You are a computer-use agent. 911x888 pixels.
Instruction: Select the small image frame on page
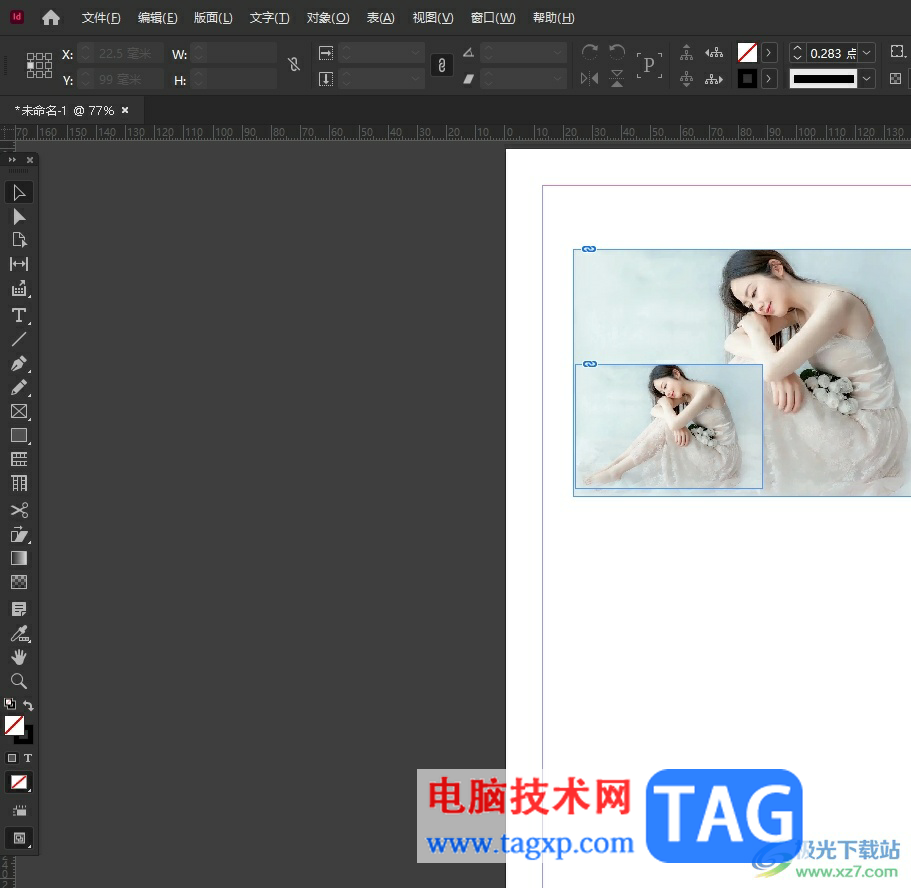tap(668, 427)
